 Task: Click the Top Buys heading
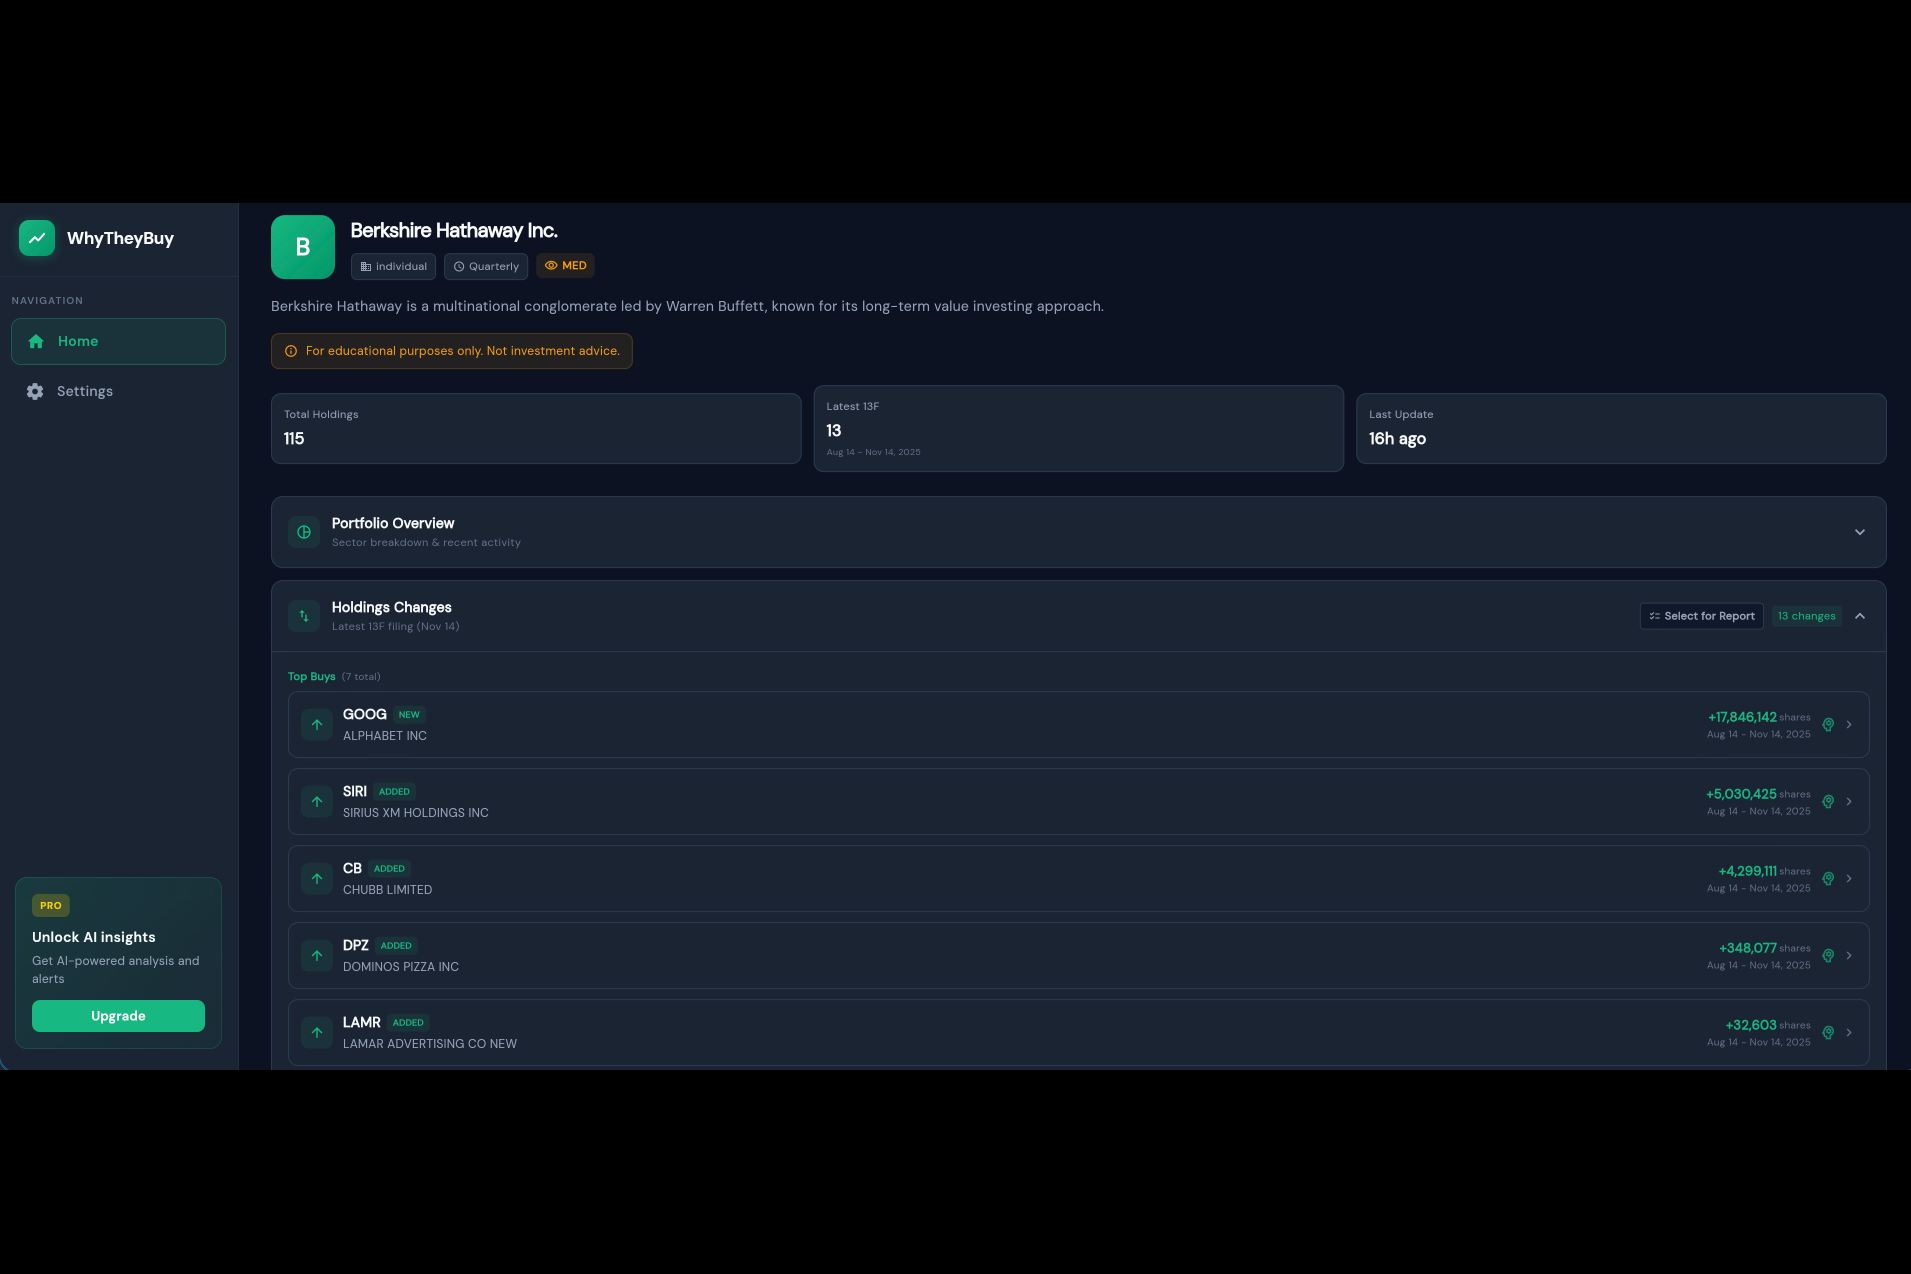312,677
